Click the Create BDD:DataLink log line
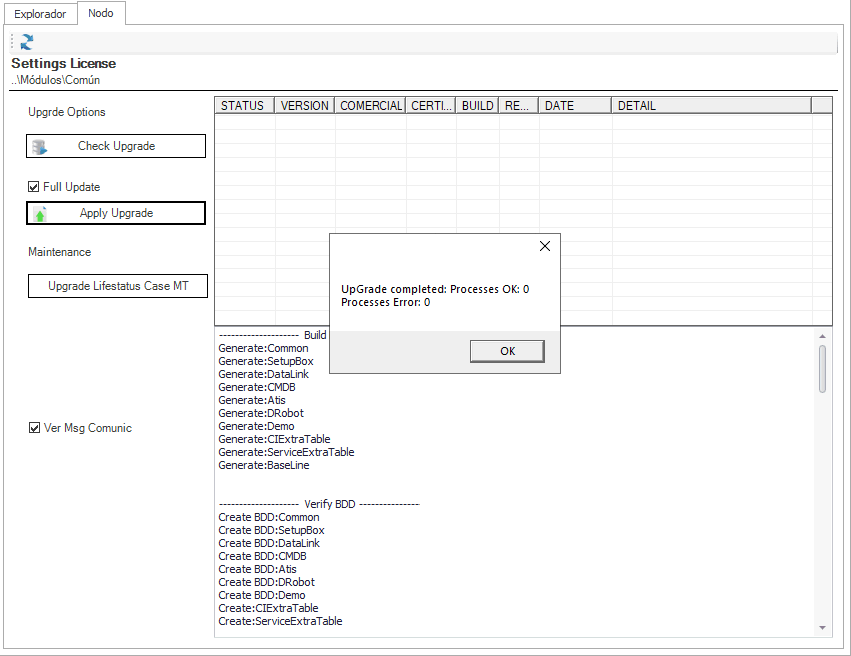The width and height of the screenshot is (851, 656). (x=269, y=544)
